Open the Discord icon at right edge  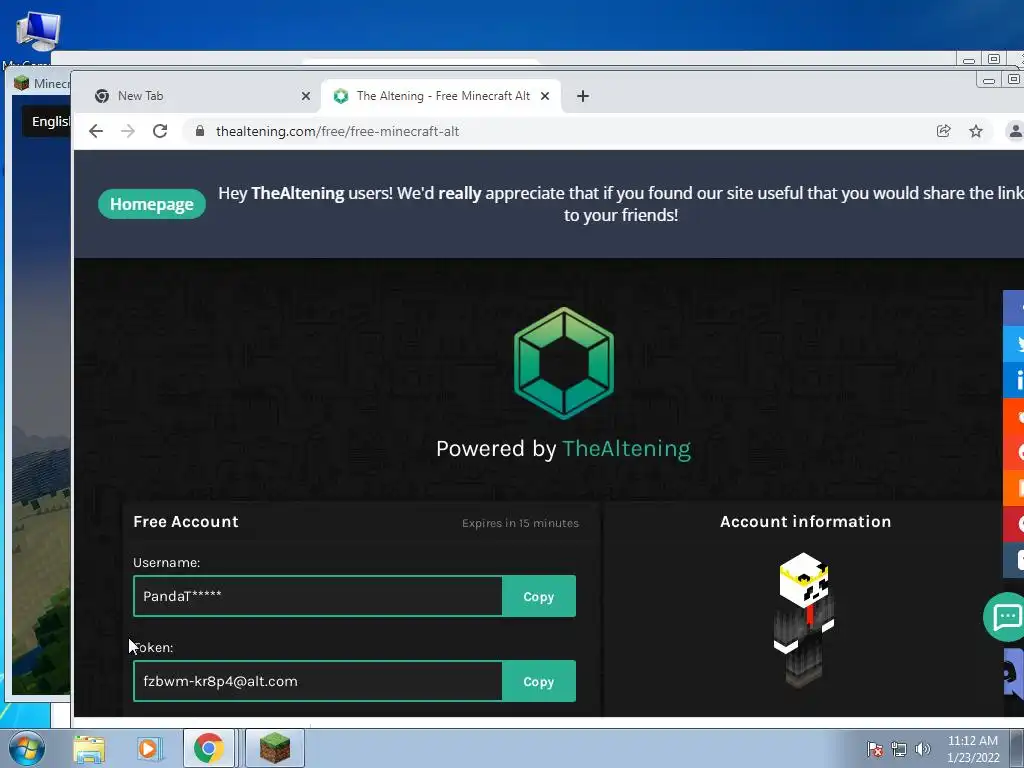pyautogui.click(x=1014, y=676)
